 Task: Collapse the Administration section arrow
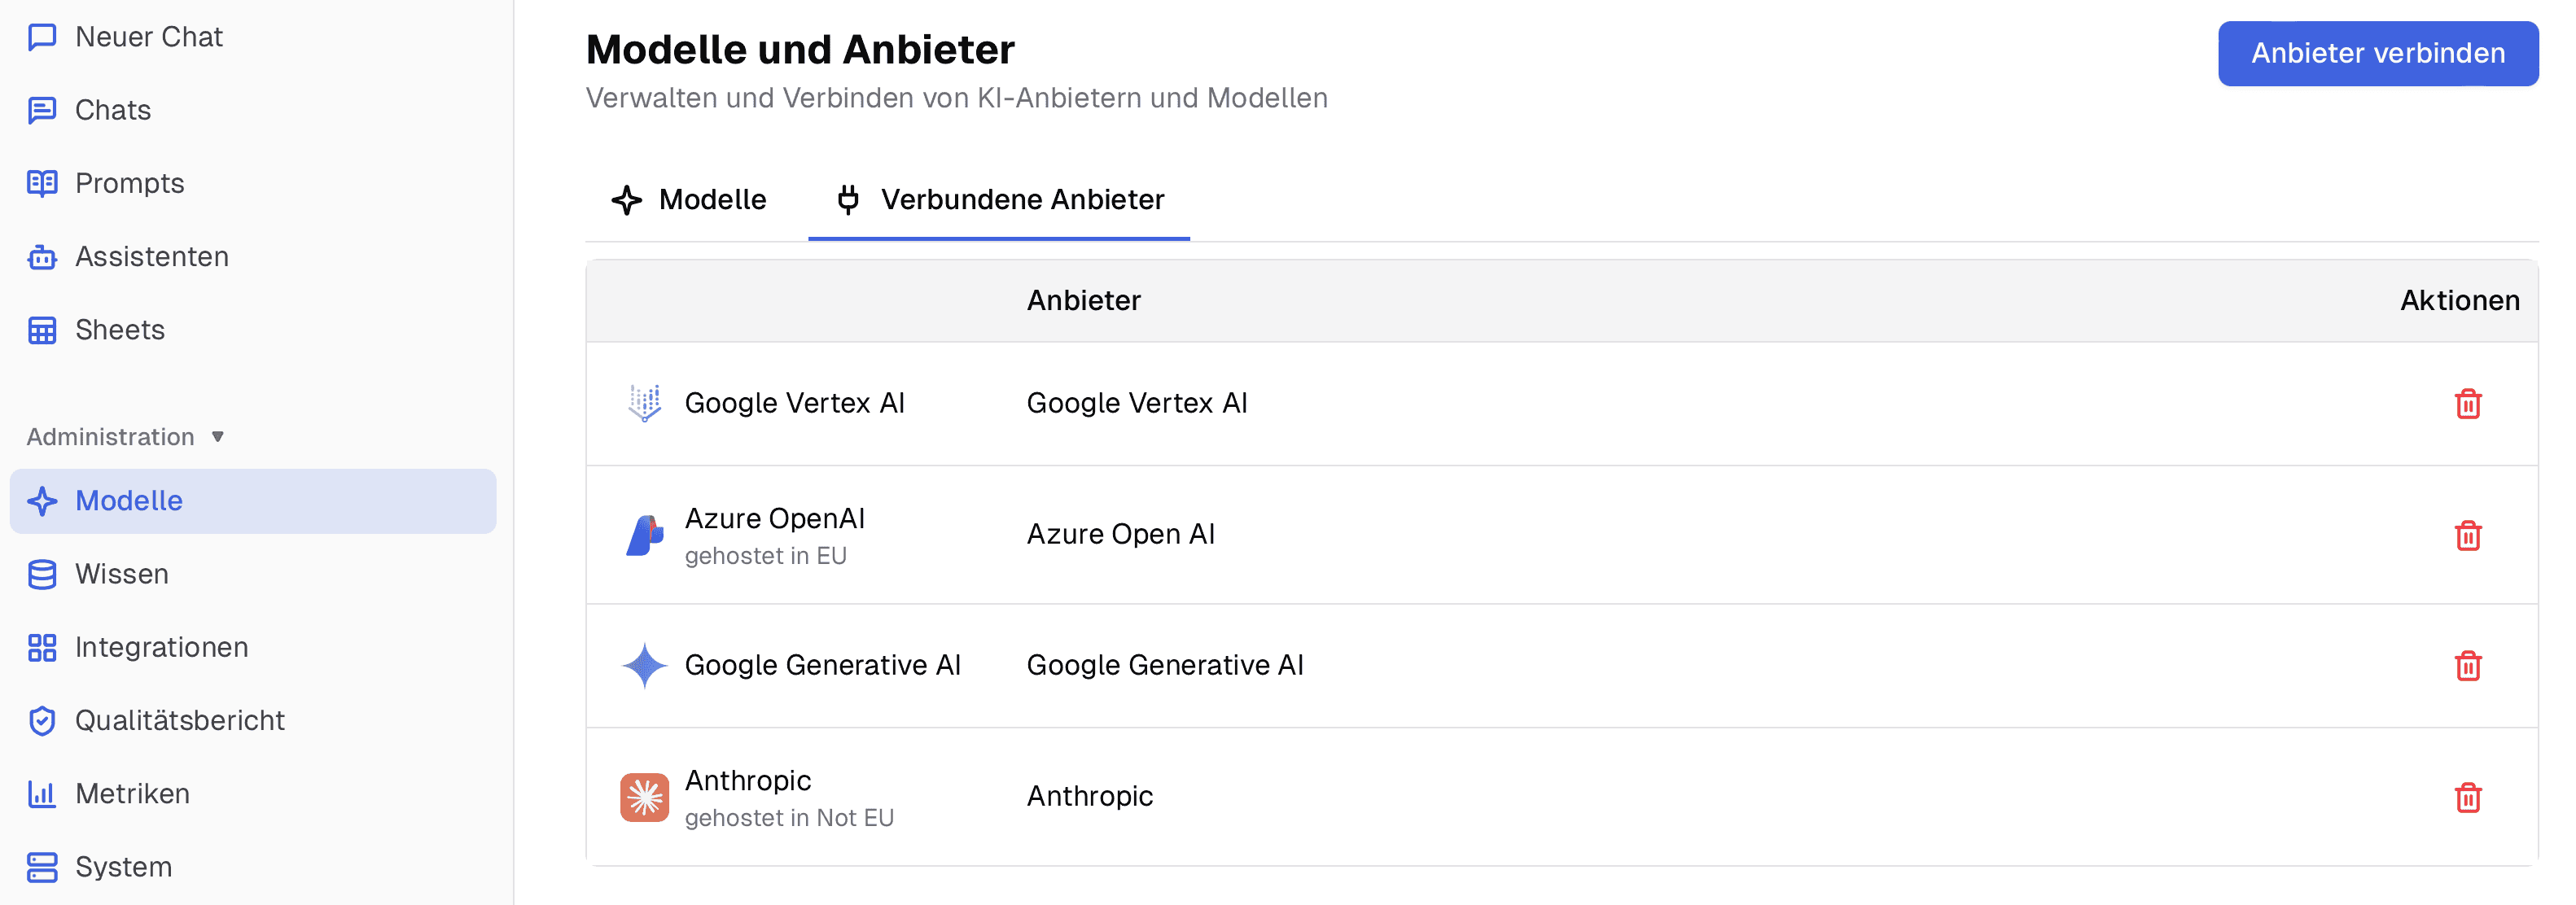(x=218, y=437)
